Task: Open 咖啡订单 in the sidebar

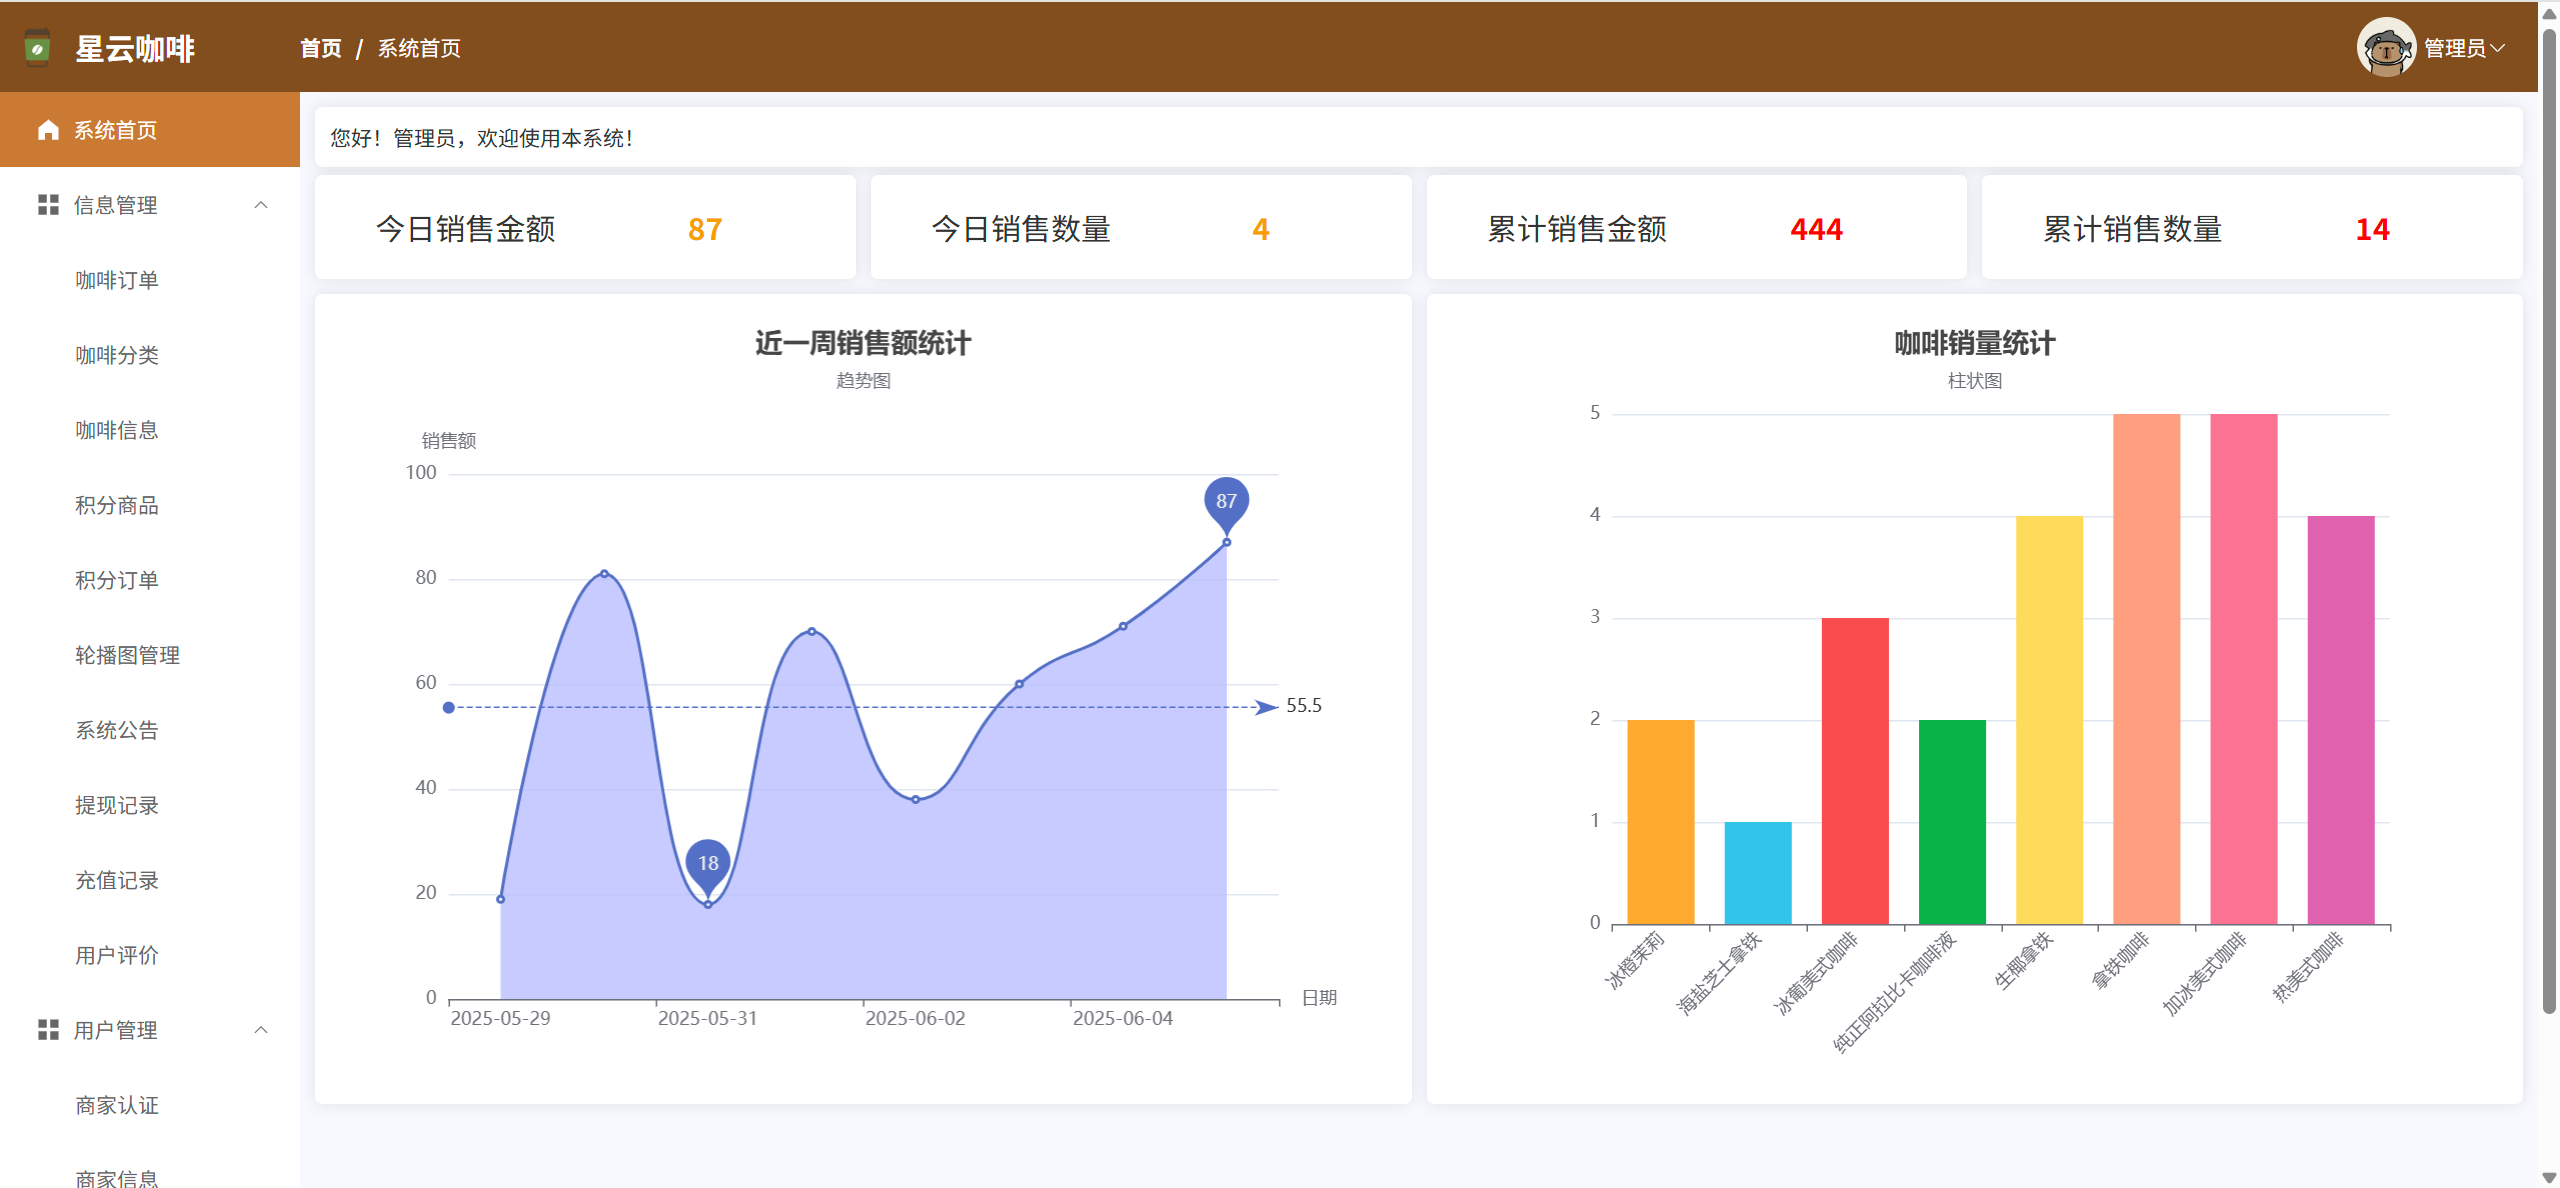Action: tap(117, 280)
